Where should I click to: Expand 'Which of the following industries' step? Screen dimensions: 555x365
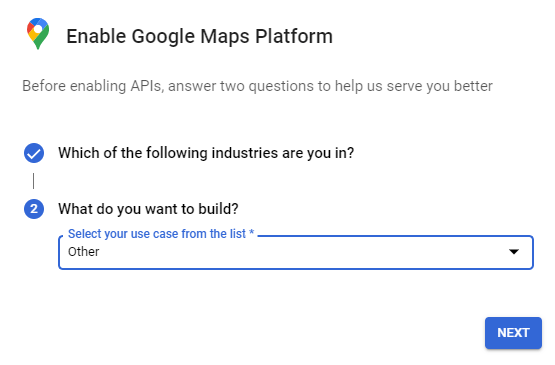[206, 153]
